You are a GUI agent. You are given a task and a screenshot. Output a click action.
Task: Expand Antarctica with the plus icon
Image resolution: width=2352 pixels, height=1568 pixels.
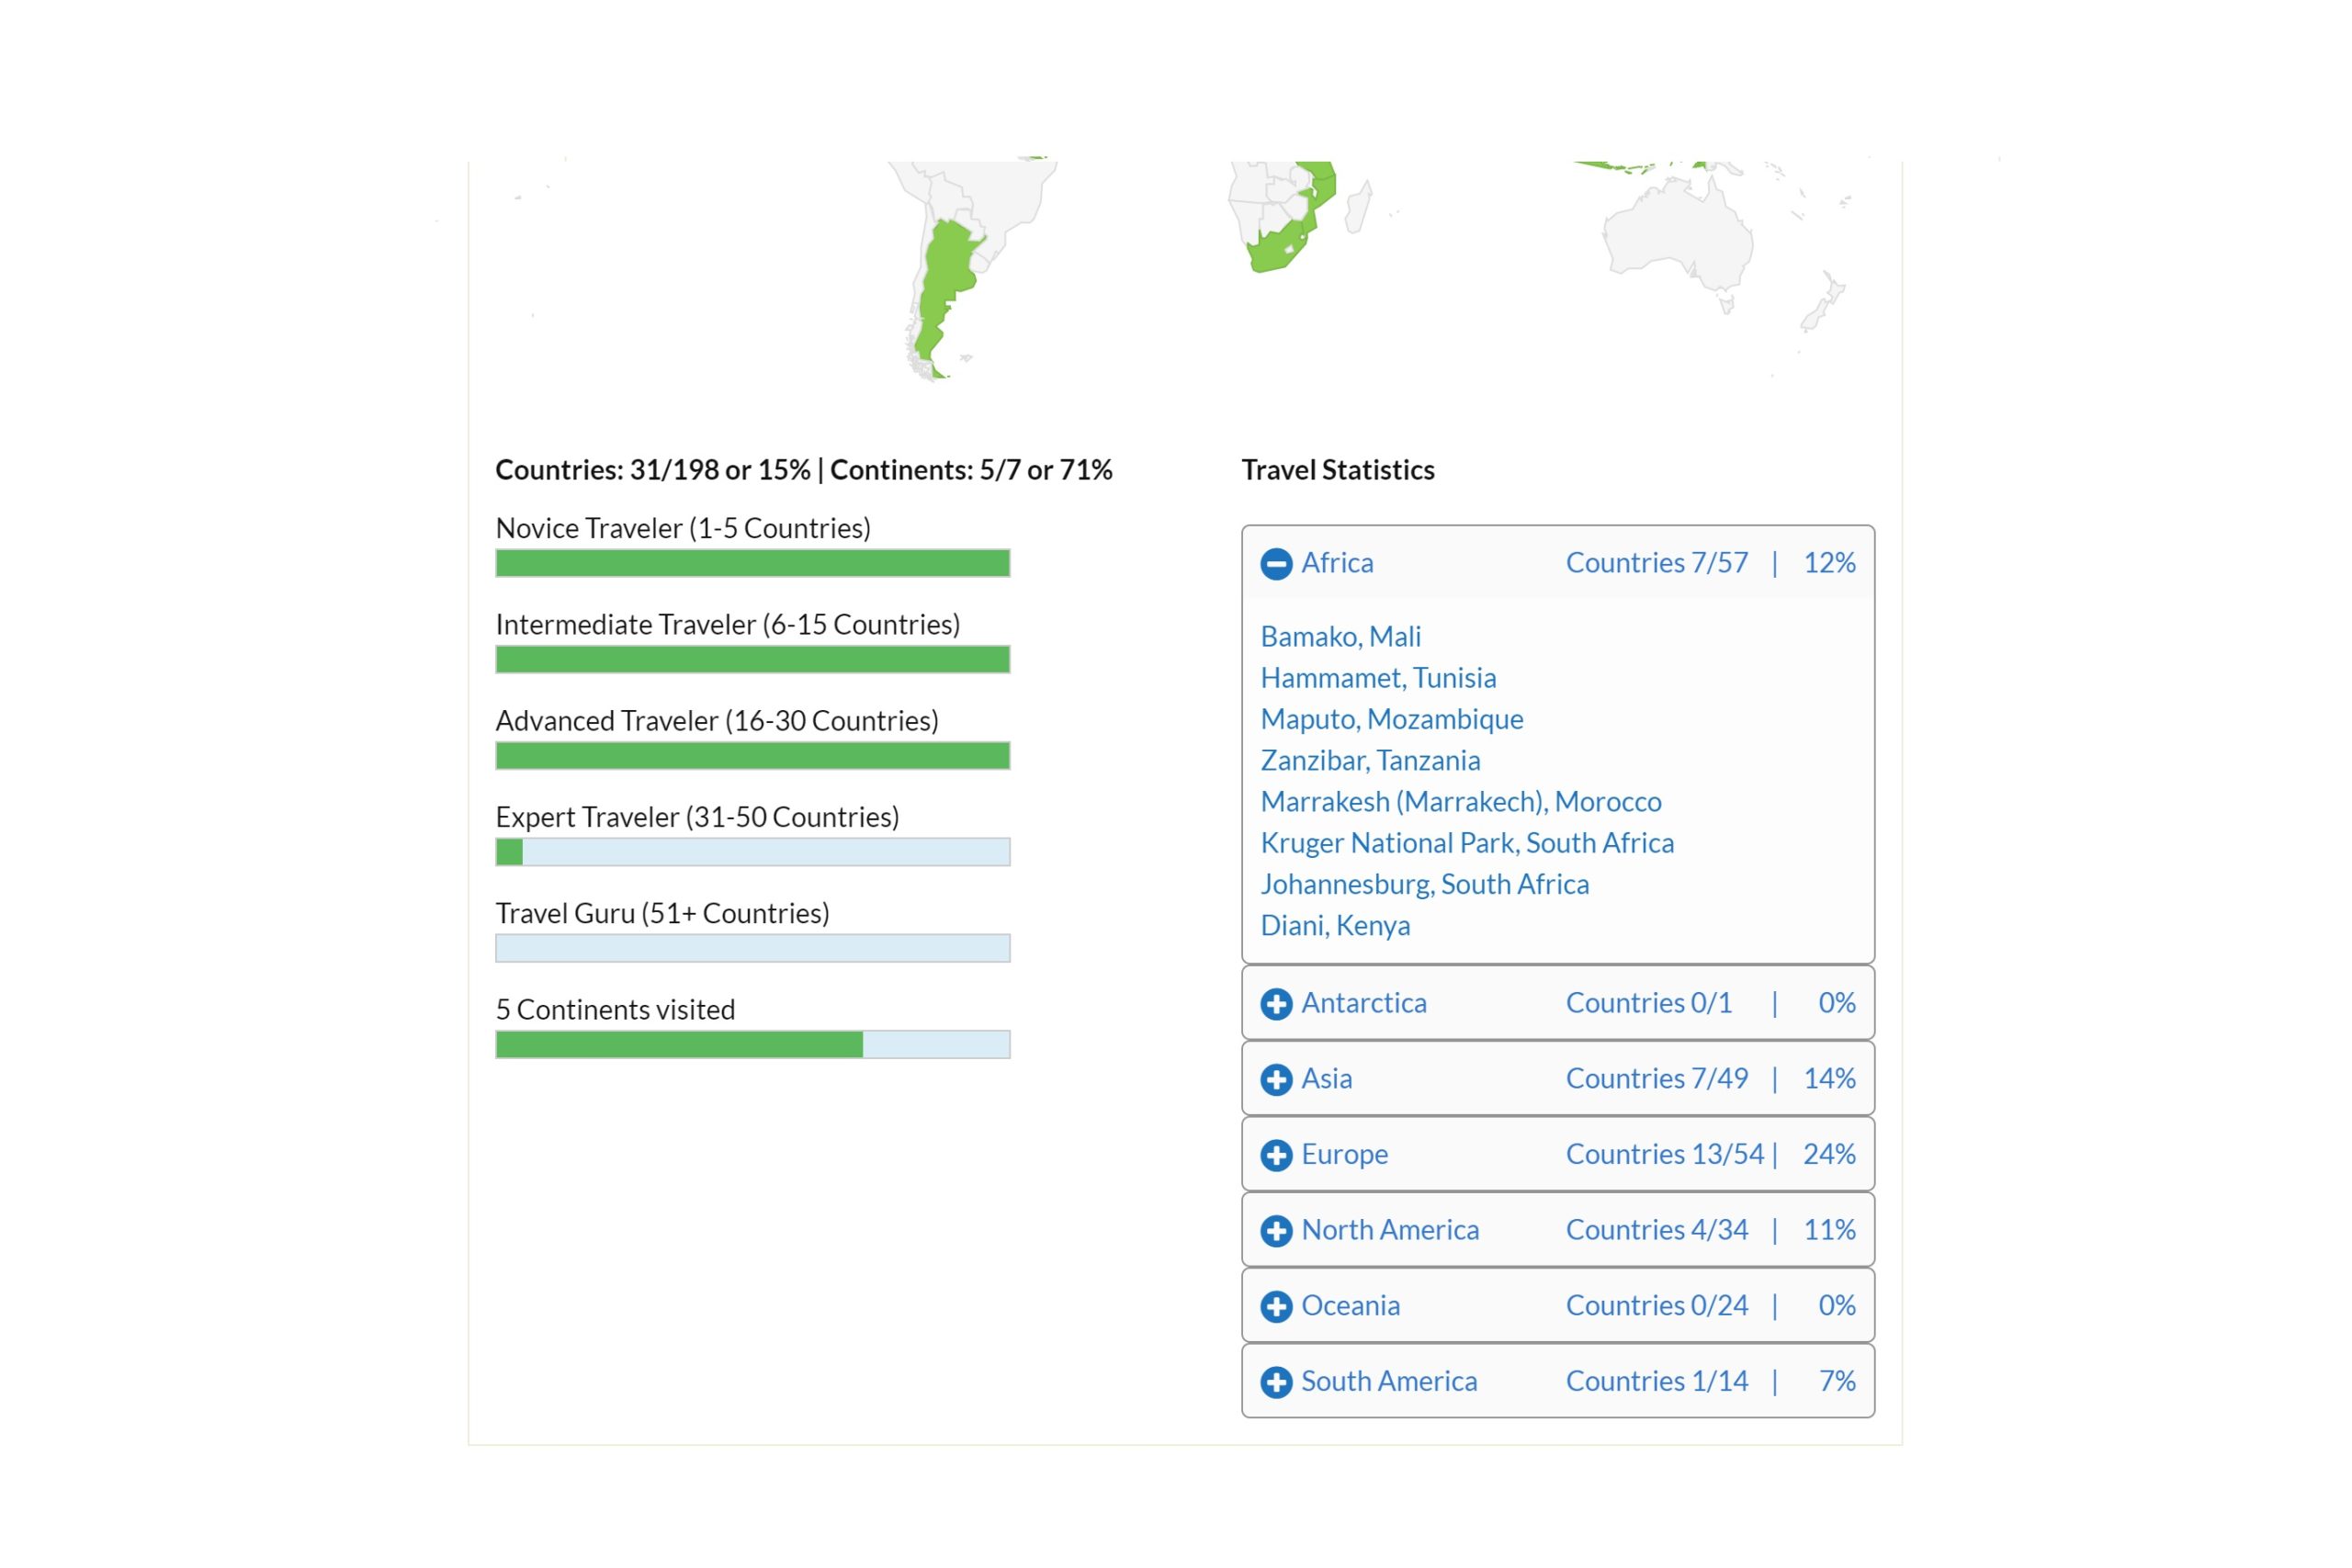click(x=1276, y=1004)
